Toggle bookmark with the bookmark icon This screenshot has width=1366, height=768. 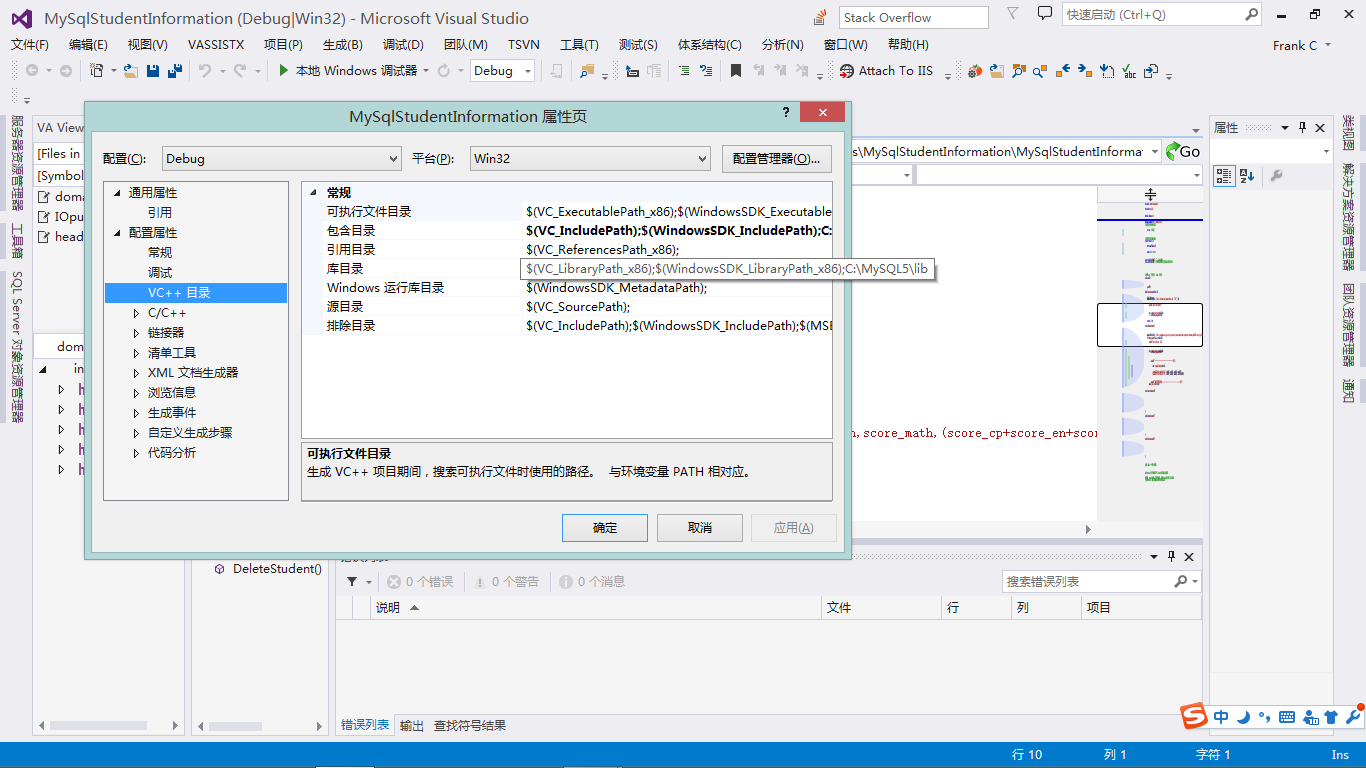(x=736, y=71)
